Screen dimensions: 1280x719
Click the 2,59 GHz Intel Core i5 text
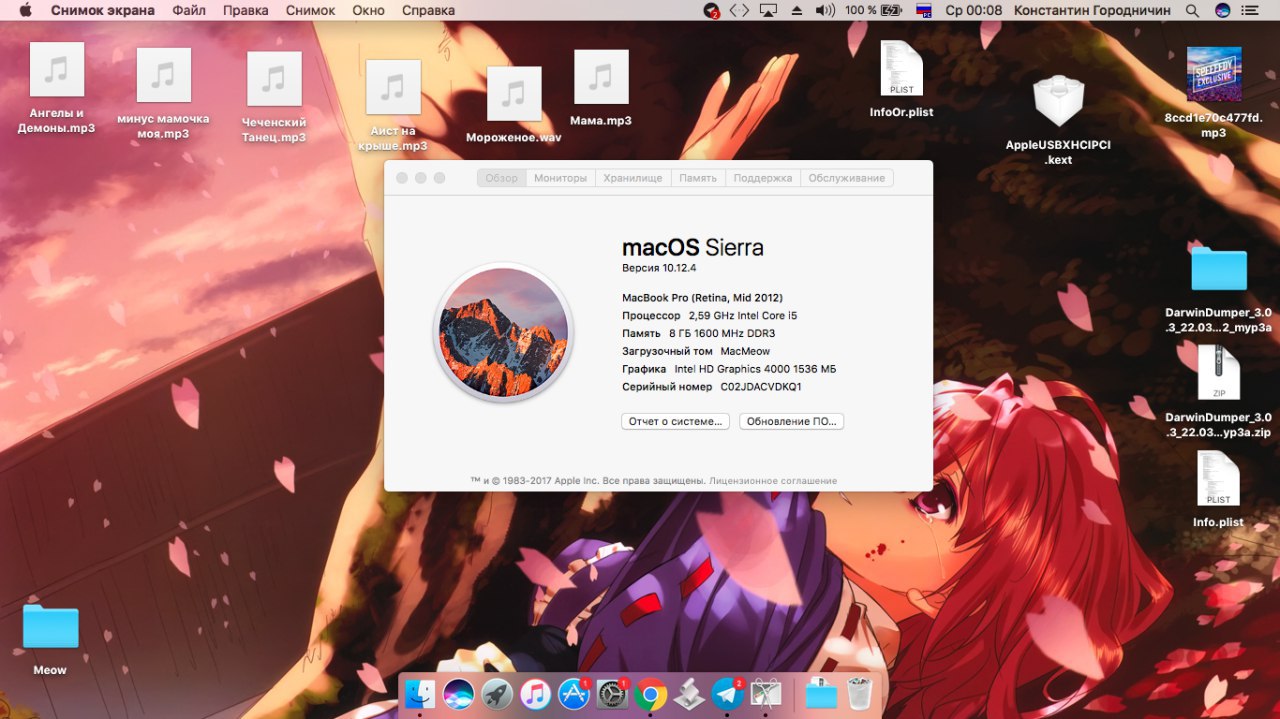click(x=743, y=316)
